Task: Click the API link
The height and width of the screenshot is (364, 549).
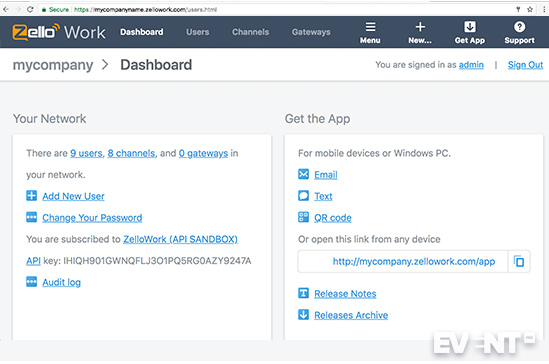Action: pyautogui.click(x=33, y=261)
